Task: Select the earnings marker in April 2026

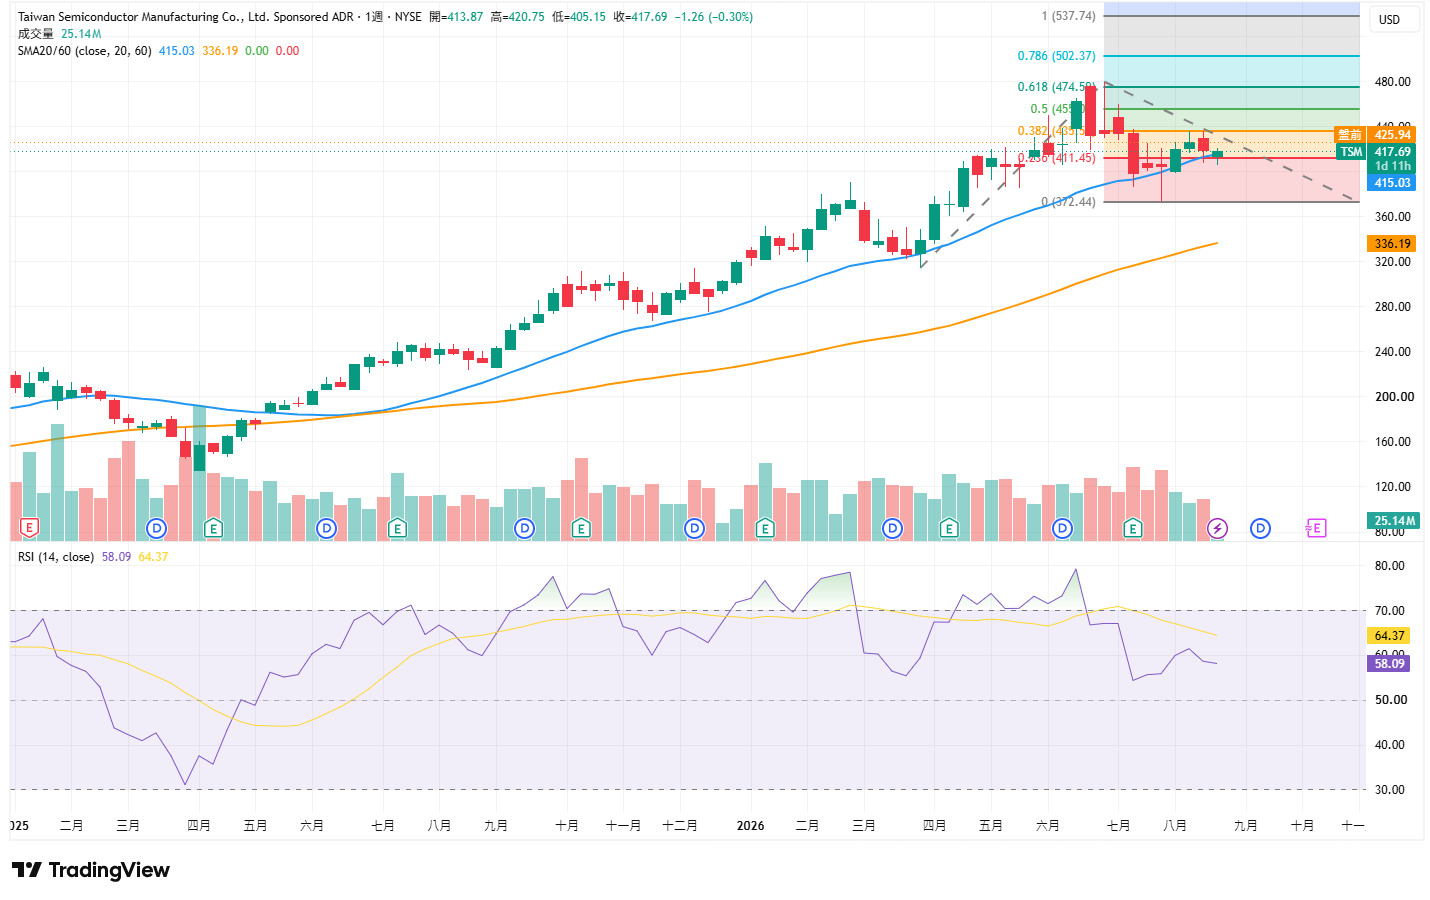Action: click(949, 527)
